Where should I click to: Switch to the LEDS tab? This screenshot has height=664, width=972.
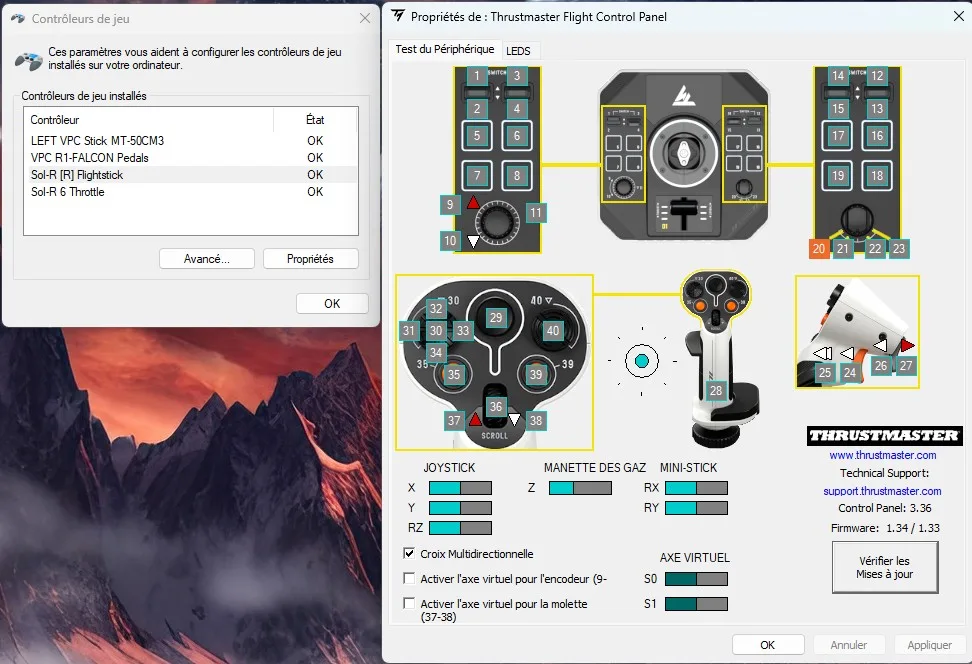click(x=518, y=51)
